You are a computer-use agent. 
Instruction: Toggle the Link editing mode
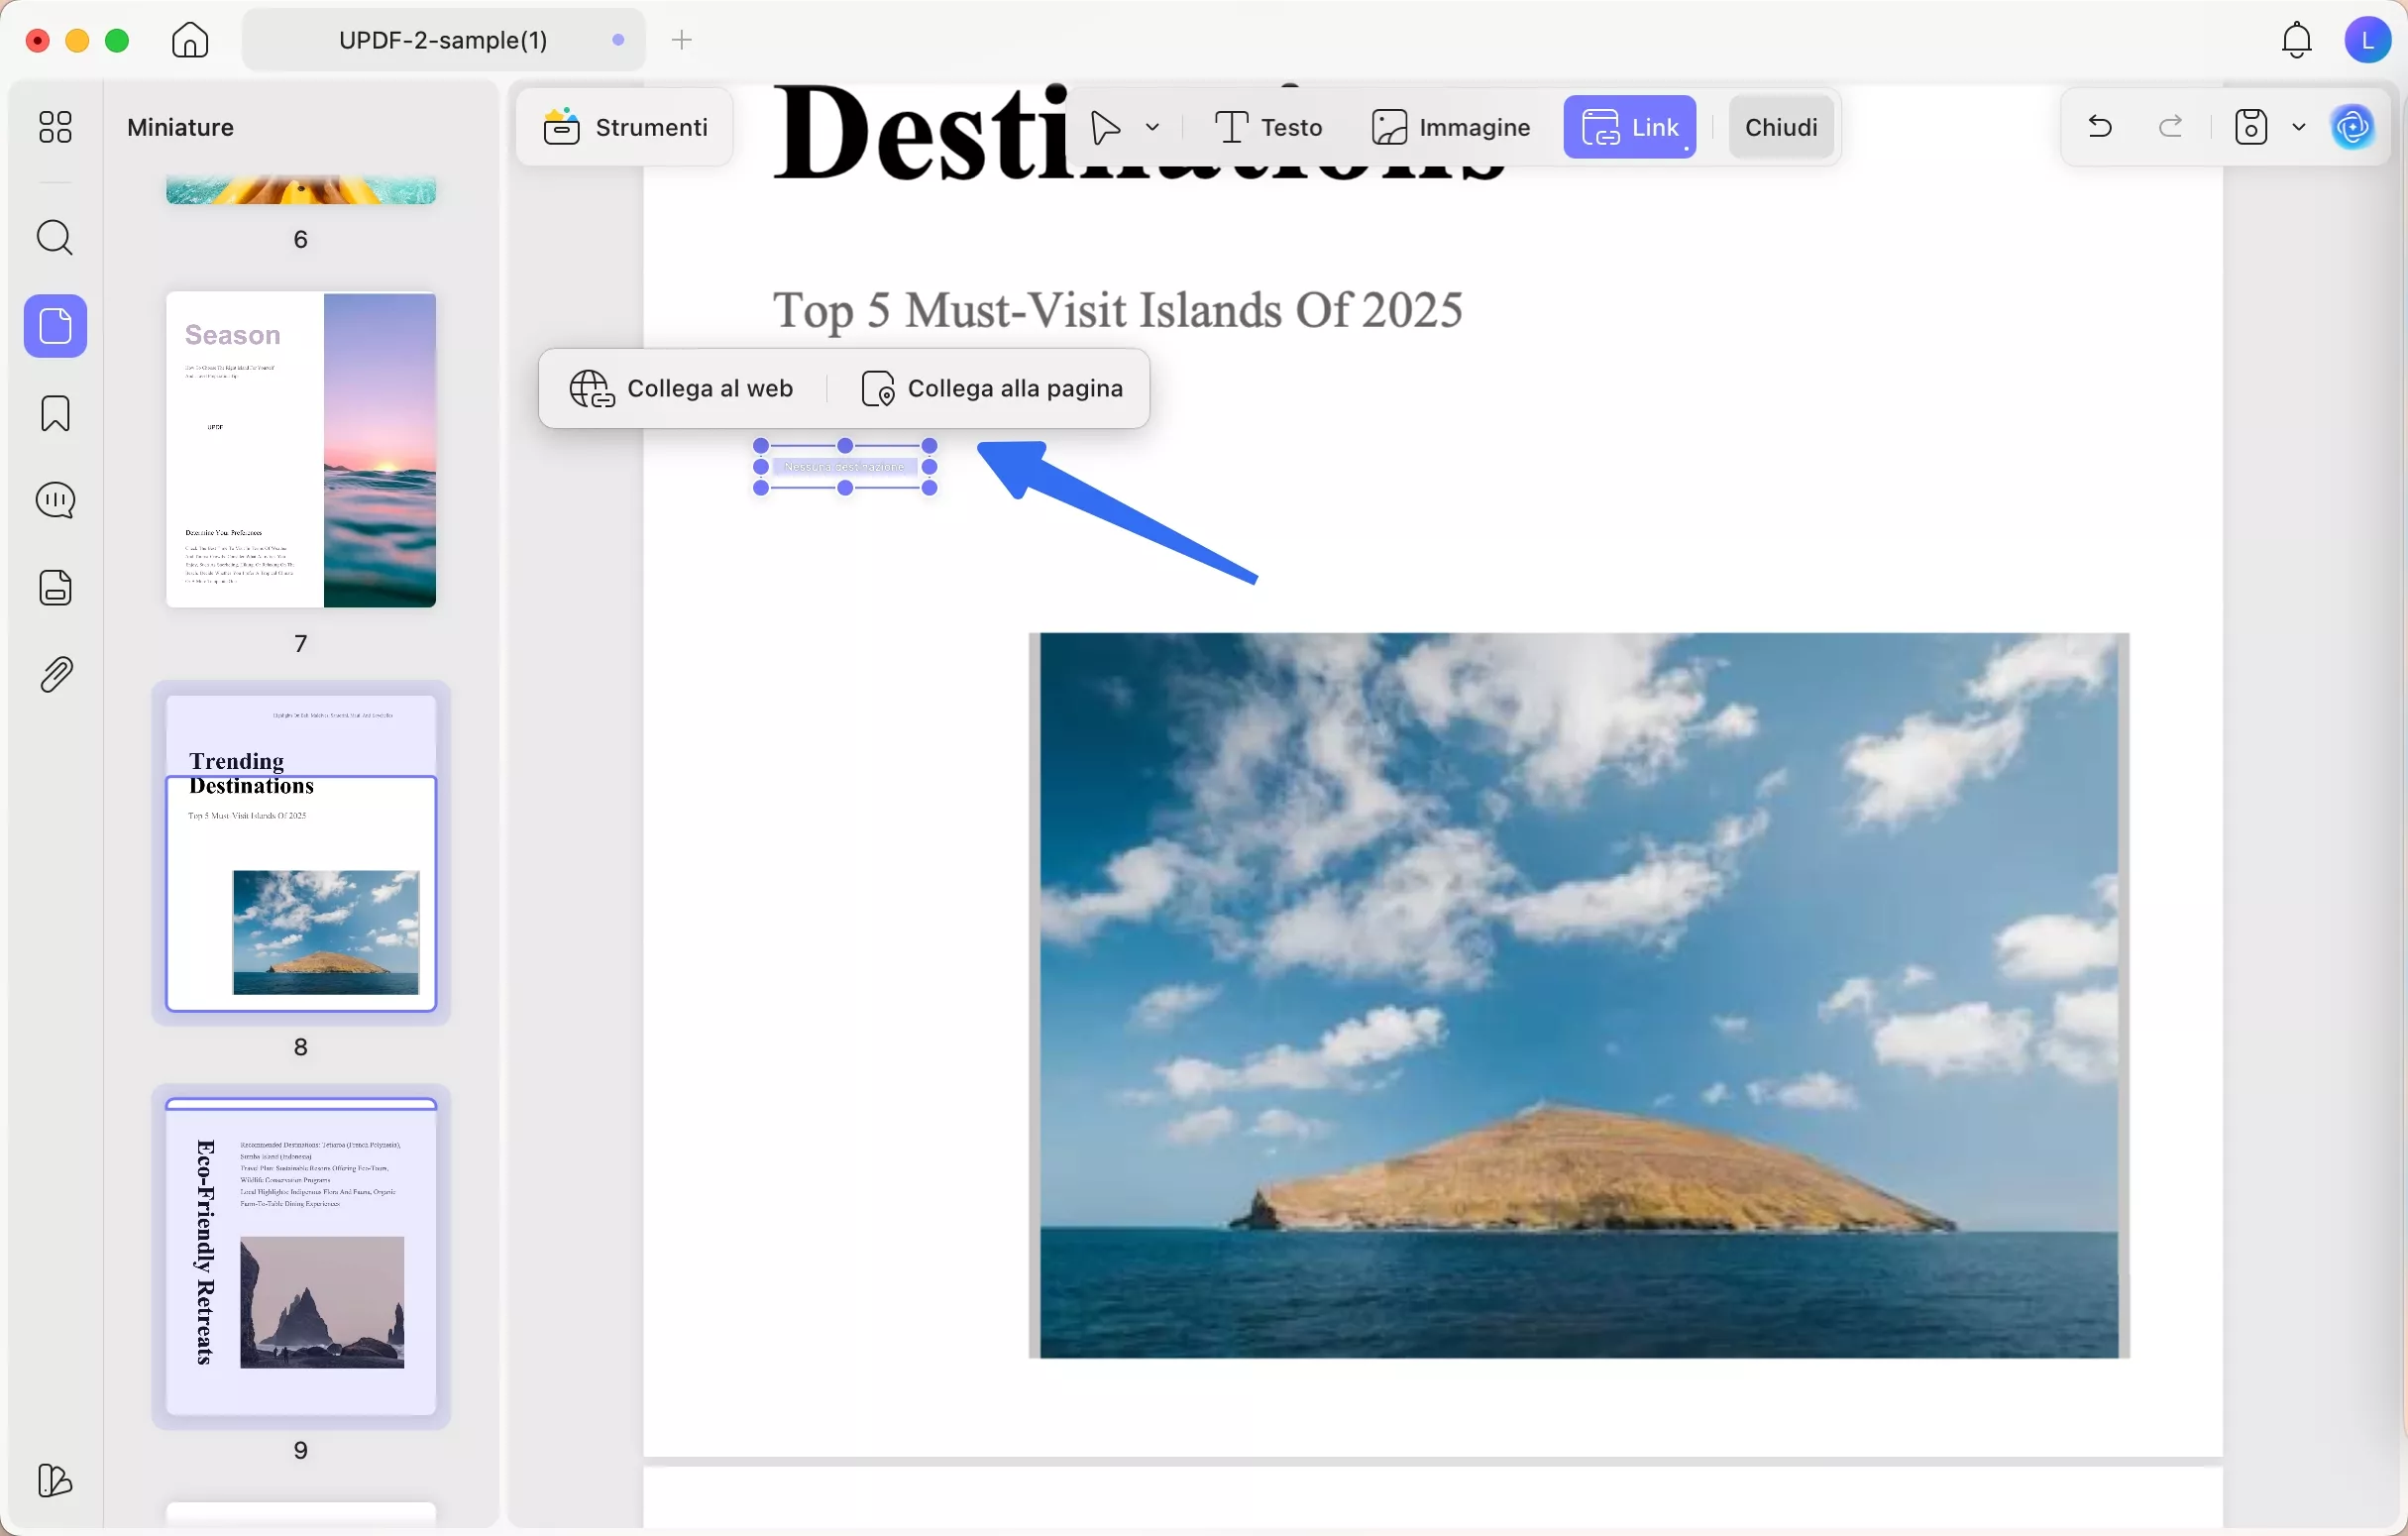1629,127
